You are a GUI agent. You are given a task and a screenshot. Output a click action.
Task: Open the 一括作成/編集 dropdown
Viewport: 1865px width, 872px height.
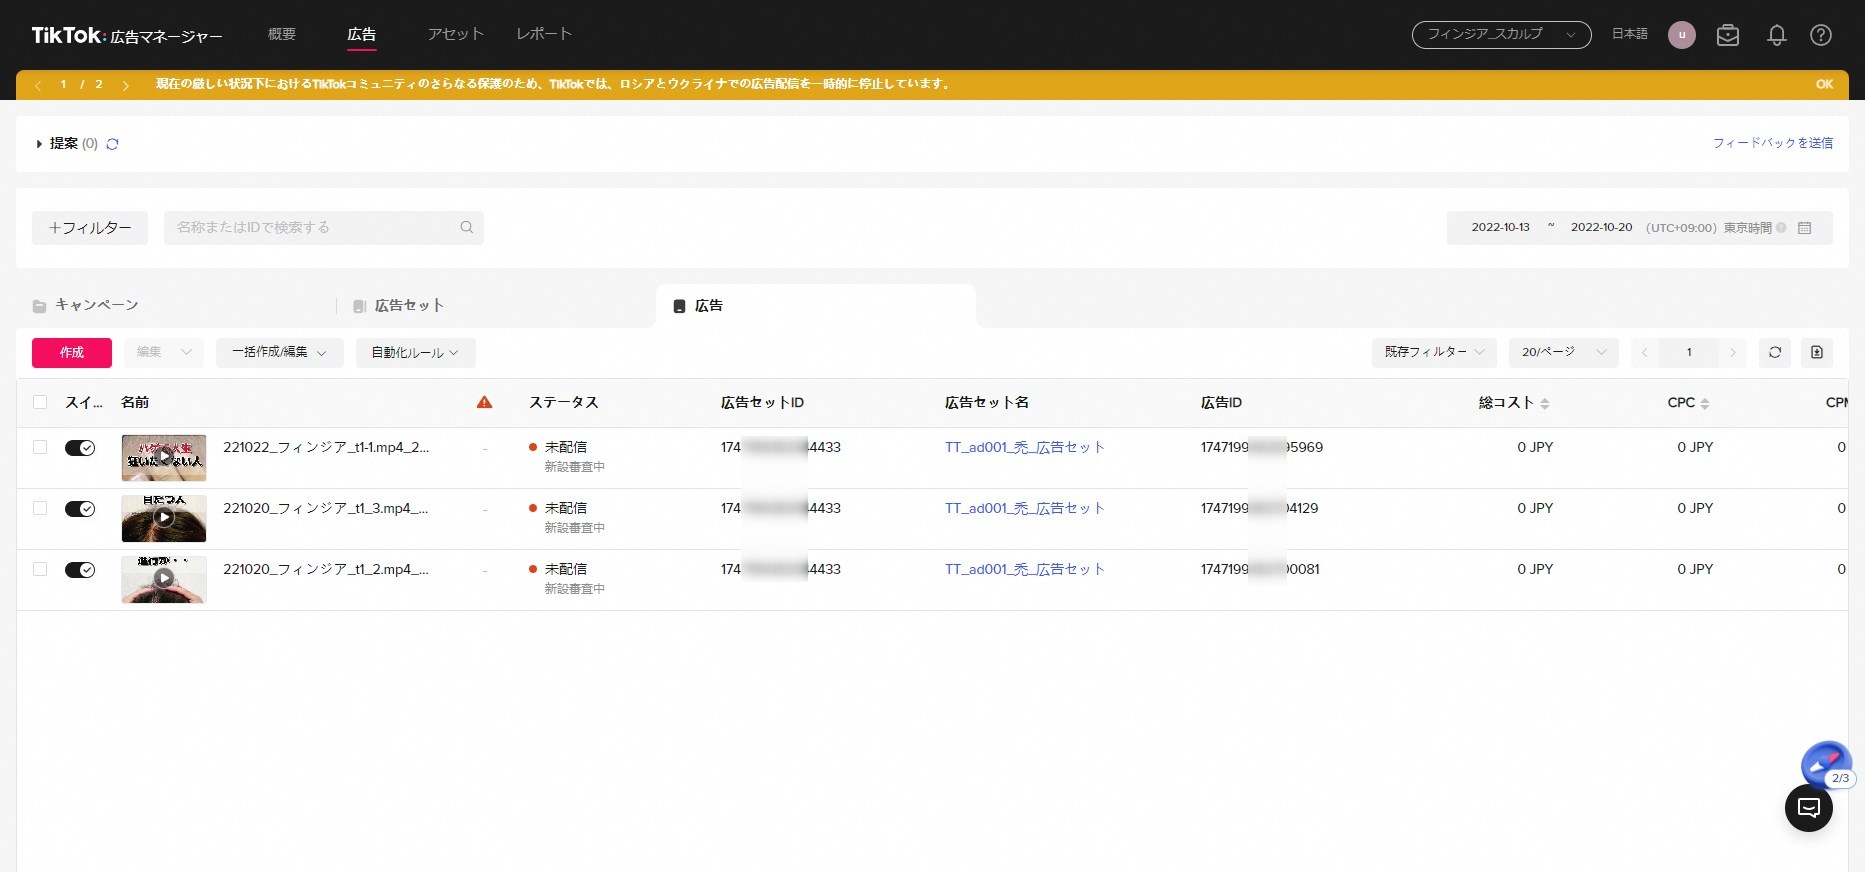(x=279, y=352)
